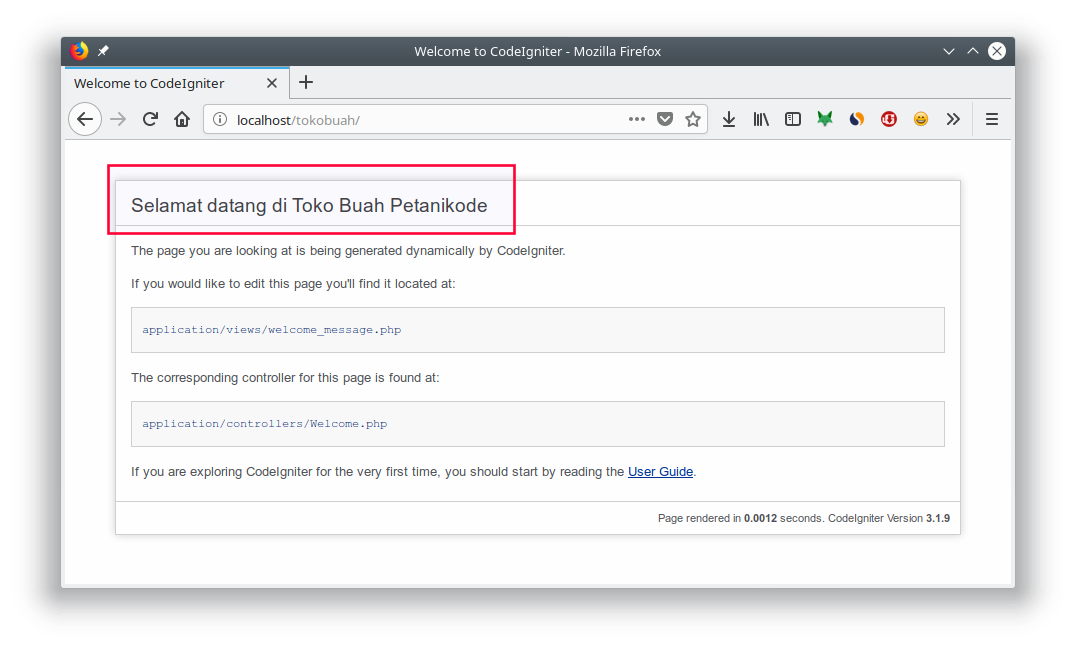
Task: Open page actions three-dot menu
Action: (x=637, y=119)
